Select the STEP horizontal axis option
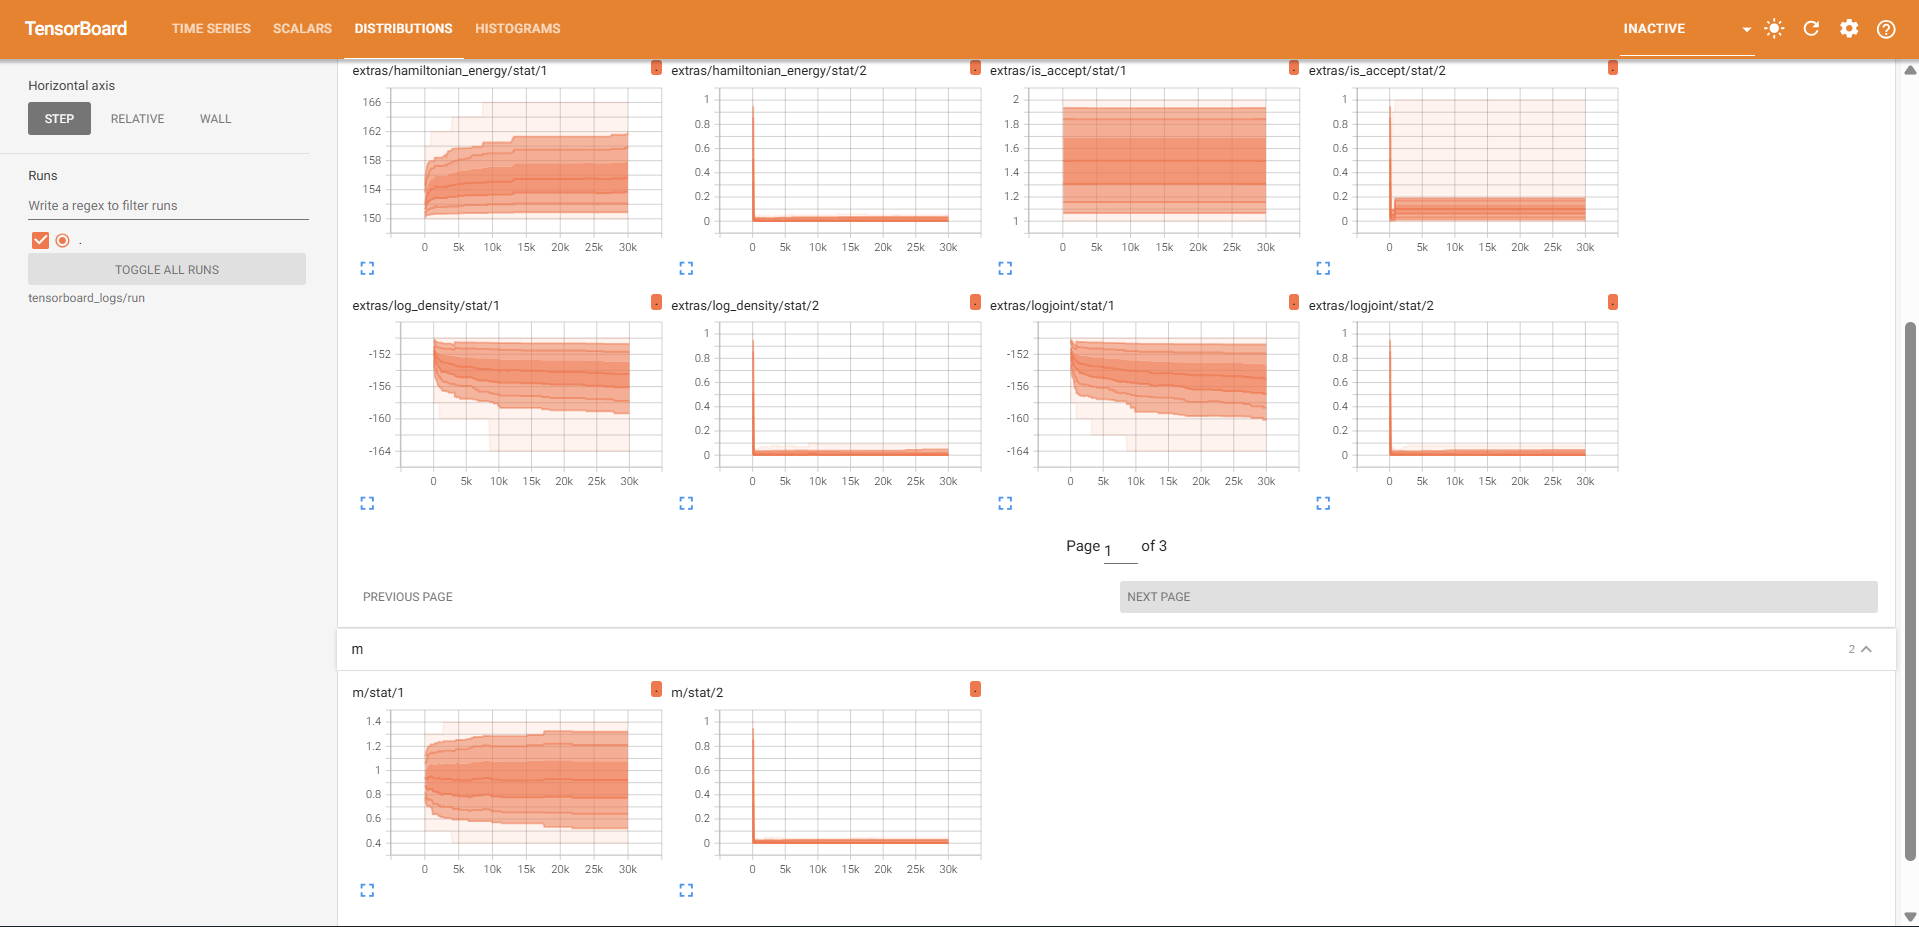1919x927 pixels. coord(59,118)
